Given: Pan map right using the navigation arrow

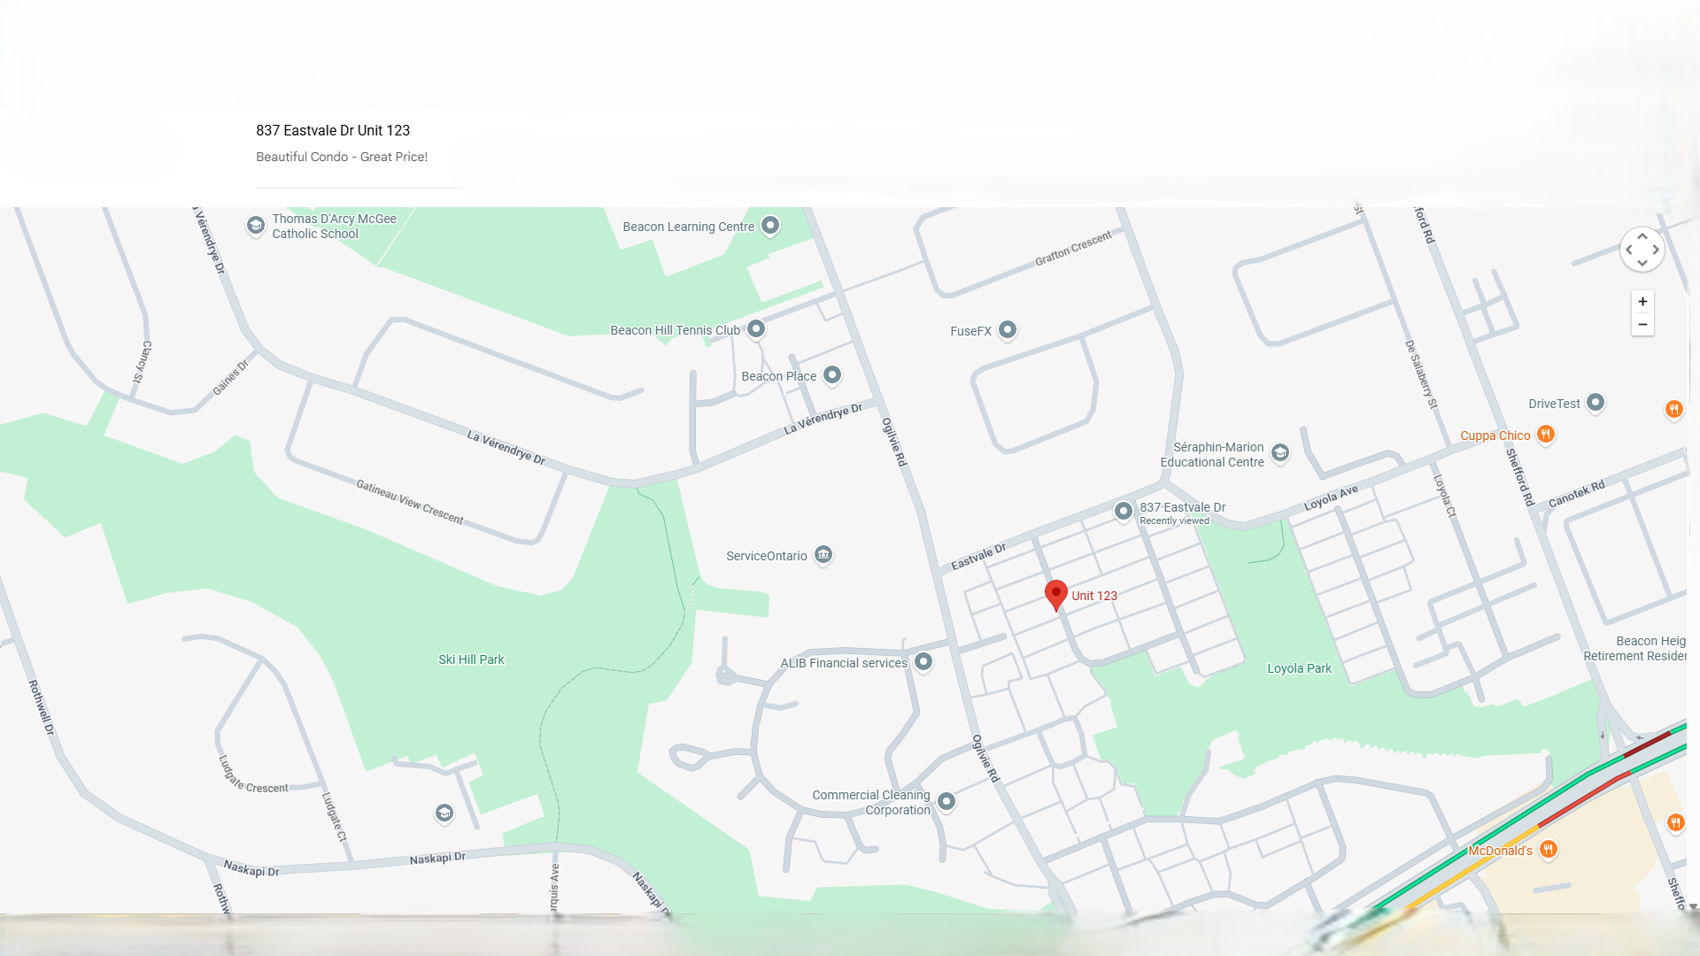Looking at the screenshot, I should click(x=1655, y=250).
